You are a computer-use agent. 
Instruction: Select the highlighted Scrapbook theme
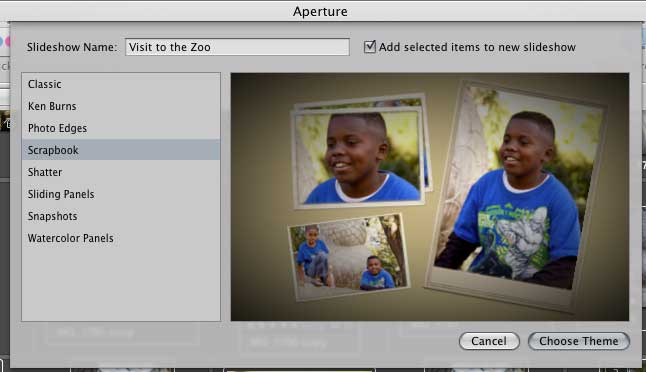121,150
